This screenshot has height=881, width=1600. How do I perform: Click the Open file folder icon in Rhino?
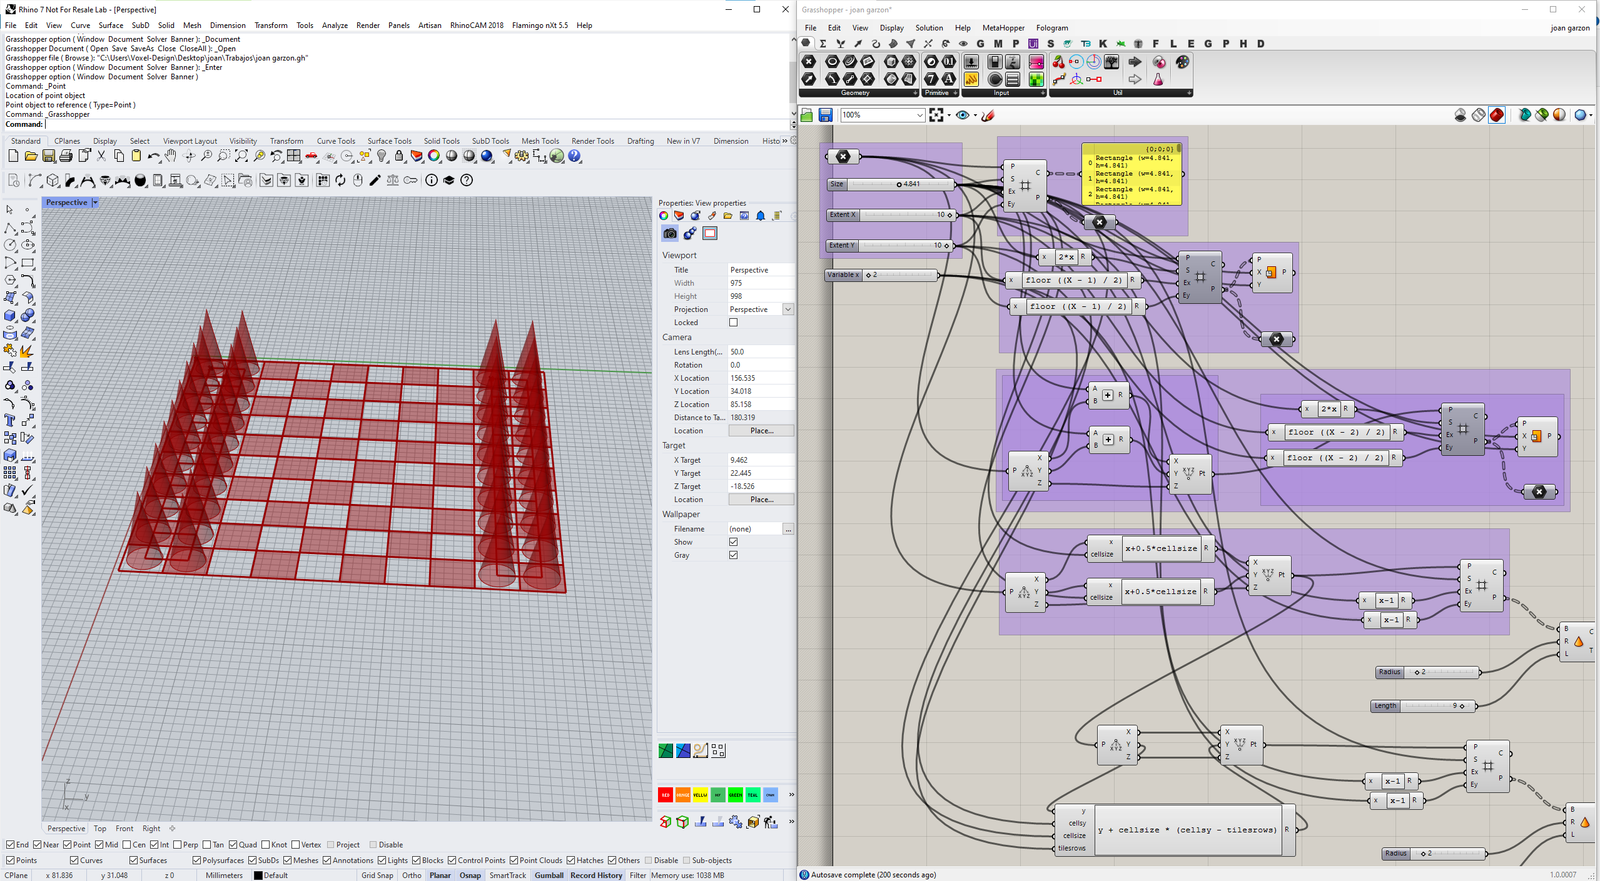click(31, 156)
